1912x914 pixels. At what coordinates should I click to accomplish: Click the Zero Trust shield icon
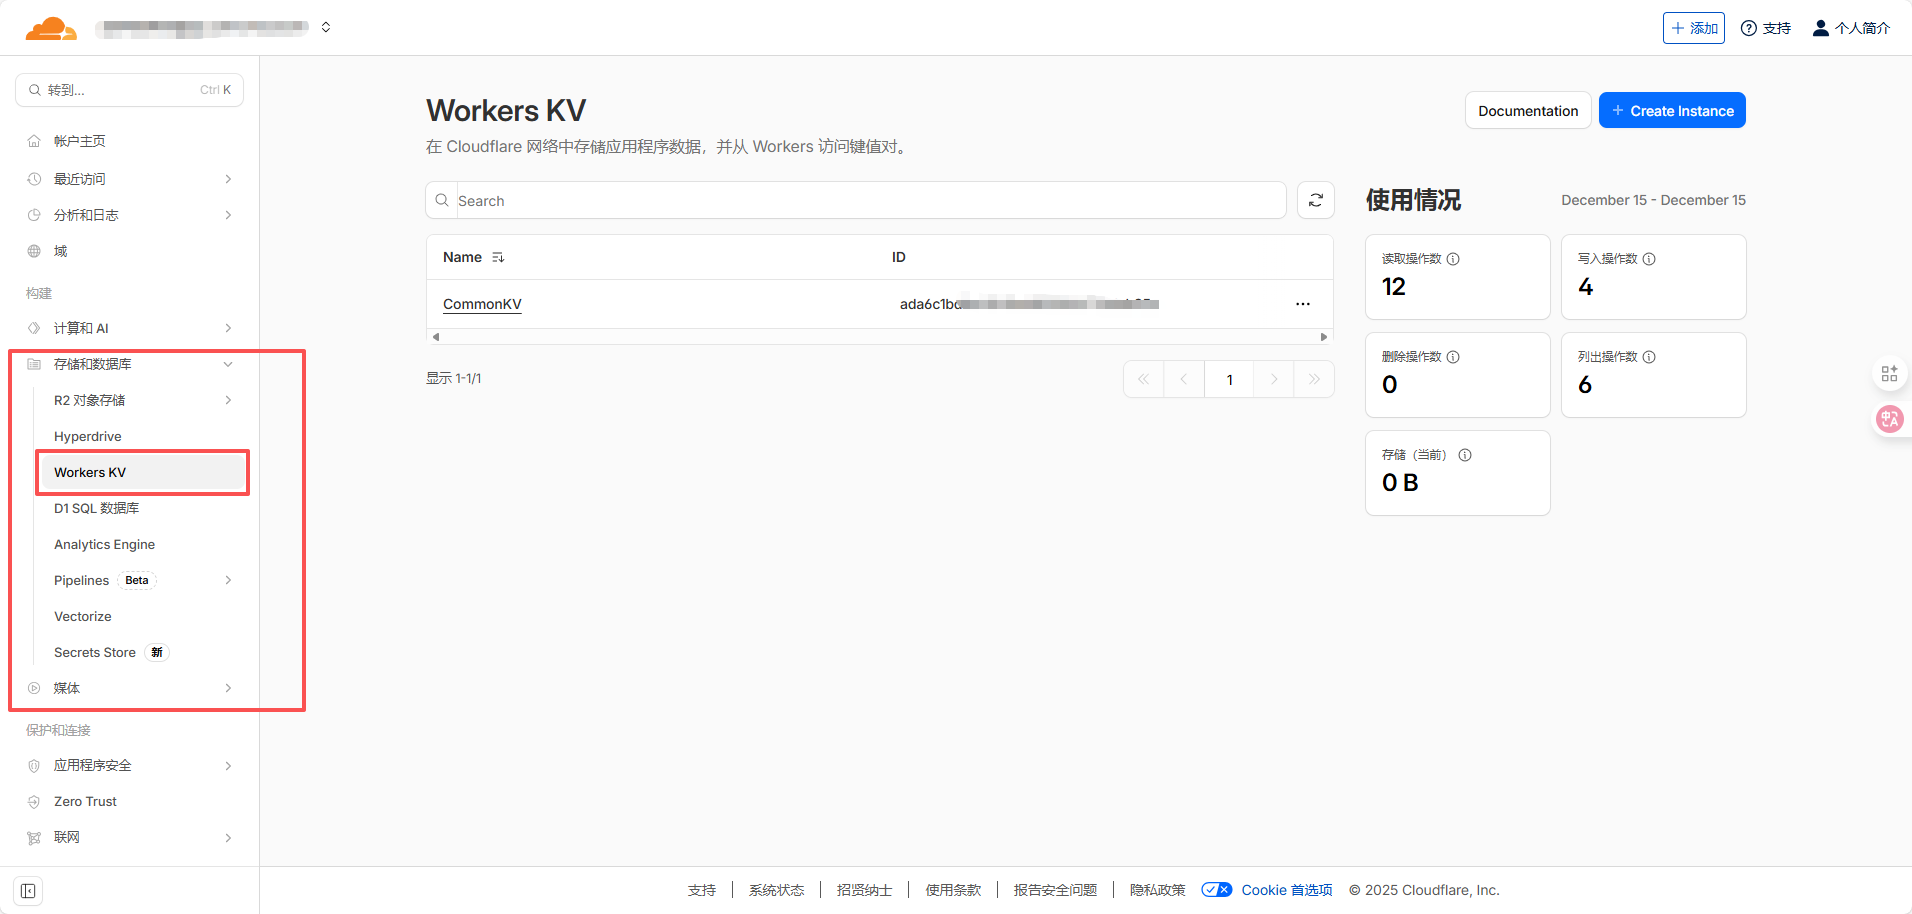point(34,801)
